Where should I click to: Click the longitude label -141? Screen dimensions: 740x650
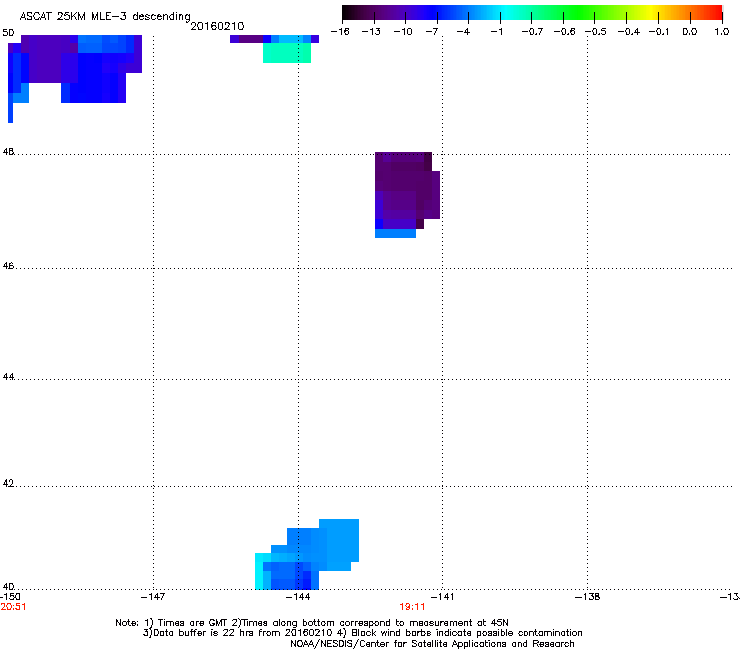442,597
